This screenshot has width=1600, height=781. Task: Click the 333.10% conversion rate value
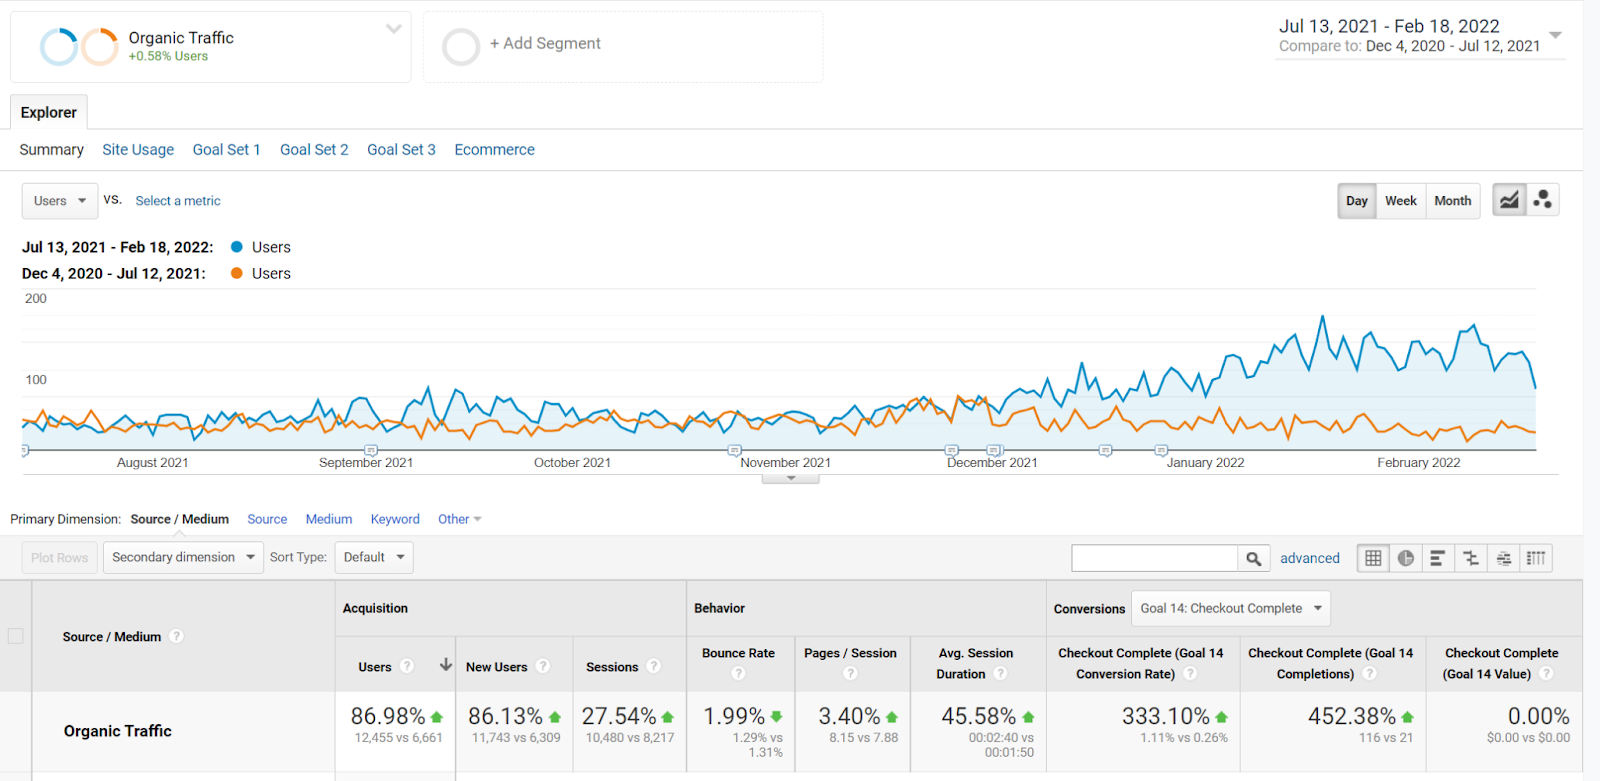1166,716
